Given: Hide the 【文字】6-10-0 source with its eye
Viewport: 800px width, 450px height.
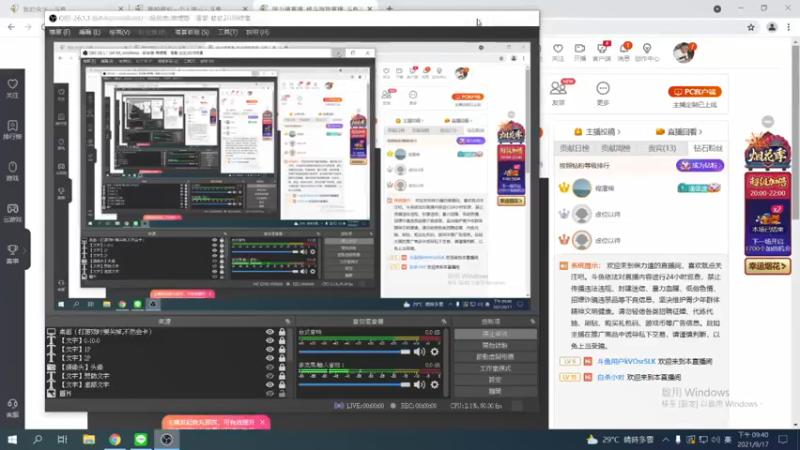Looking at the screenshot, I should coord(269,340).
